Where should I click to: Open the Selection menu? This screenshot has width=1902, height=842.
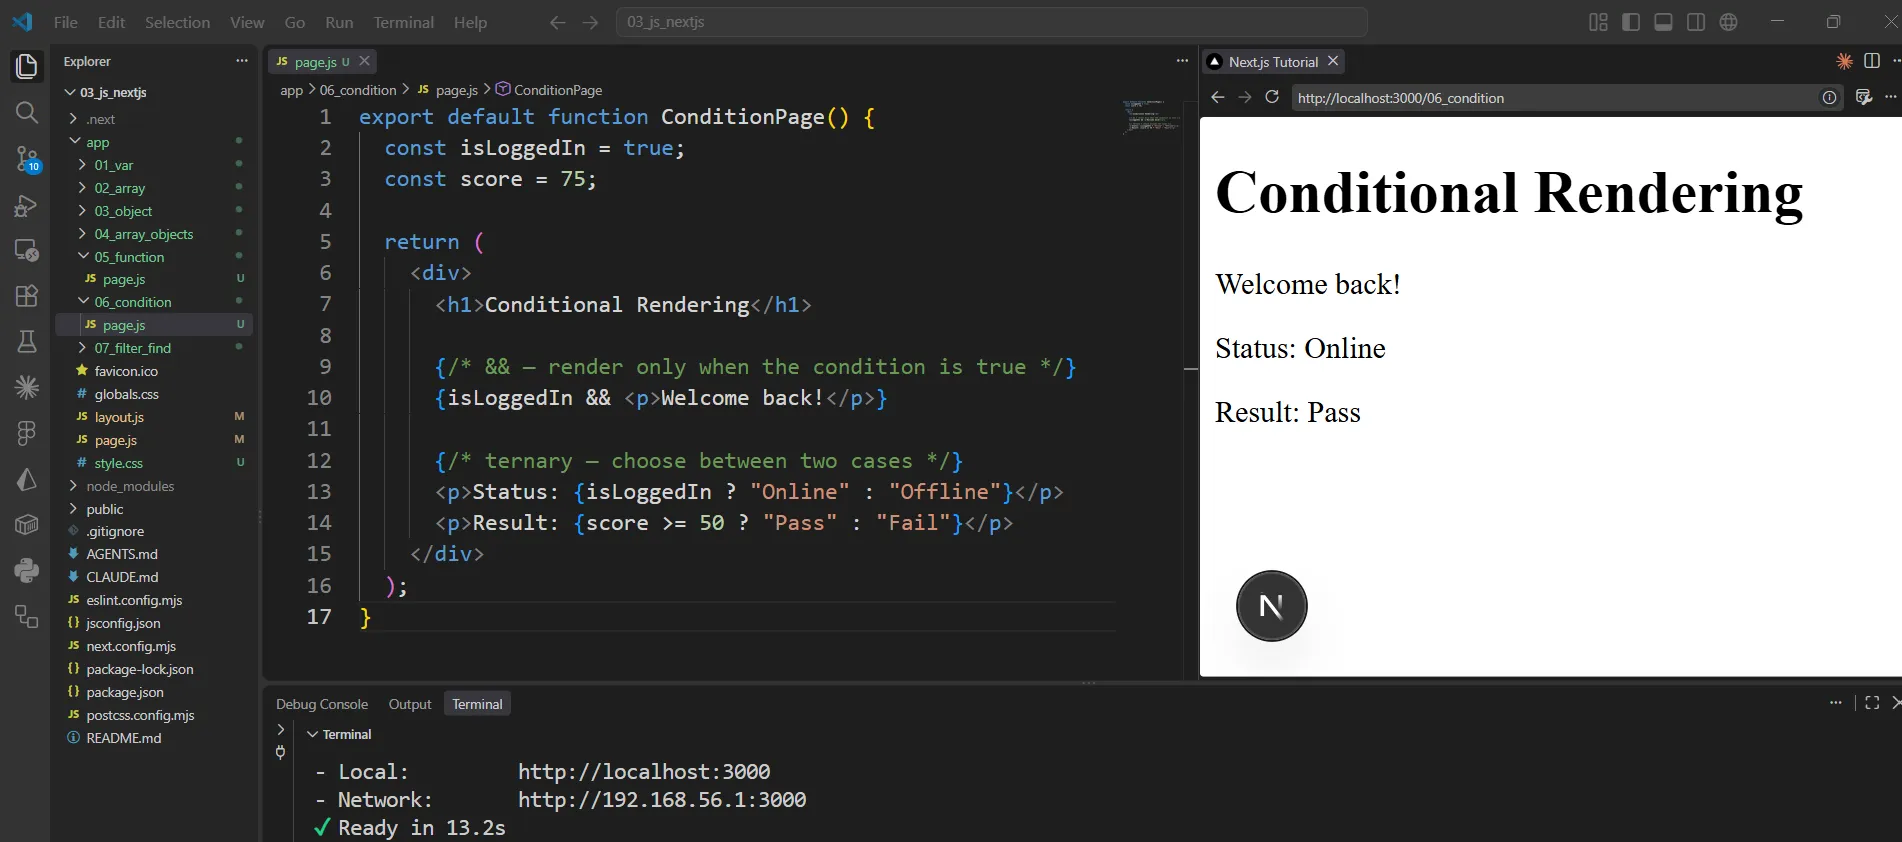[177, 22]
